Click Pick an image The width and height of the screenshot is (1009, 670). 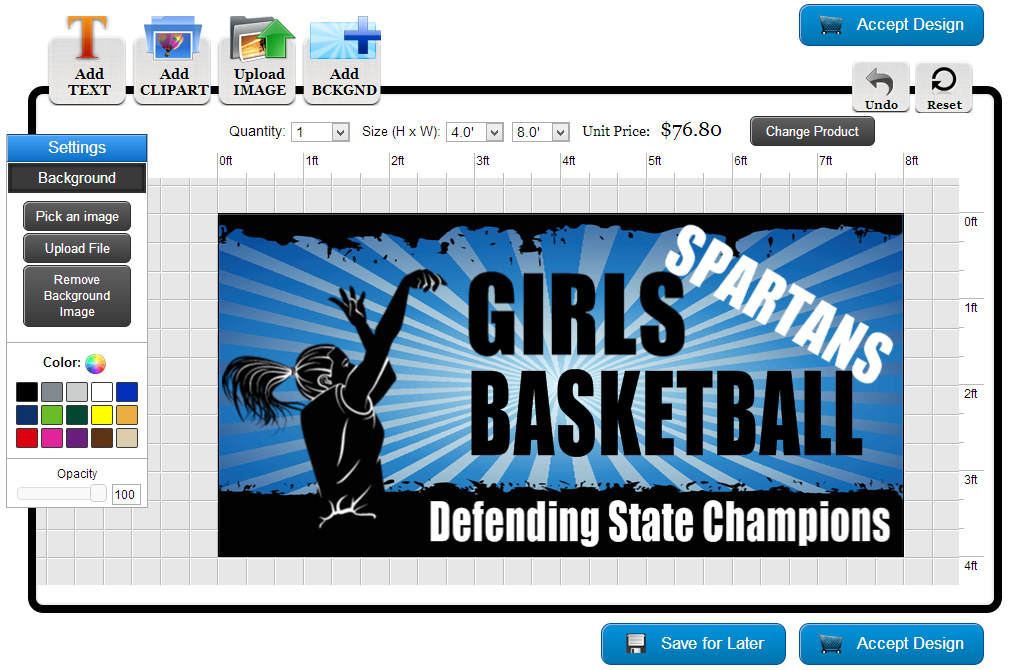coord(76,216)
